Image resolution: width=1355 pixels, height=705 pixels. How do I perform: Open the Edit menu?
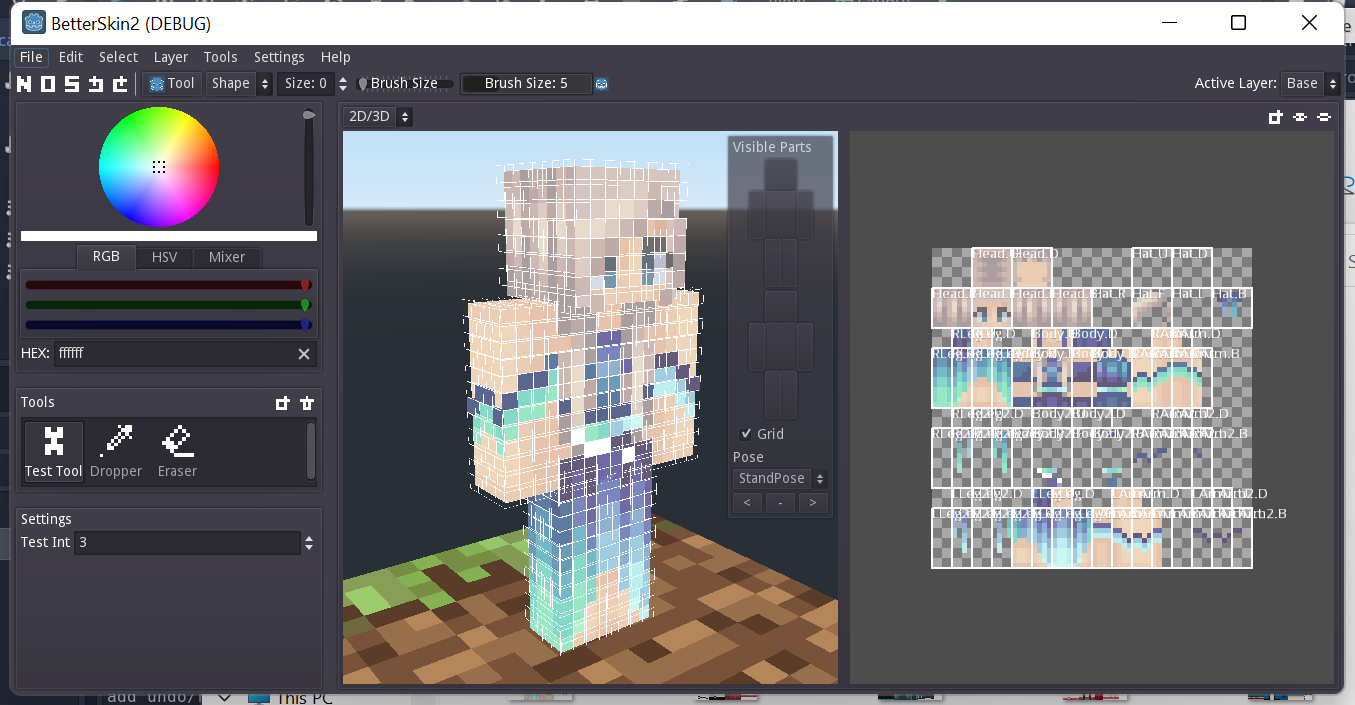click(71, 57)
